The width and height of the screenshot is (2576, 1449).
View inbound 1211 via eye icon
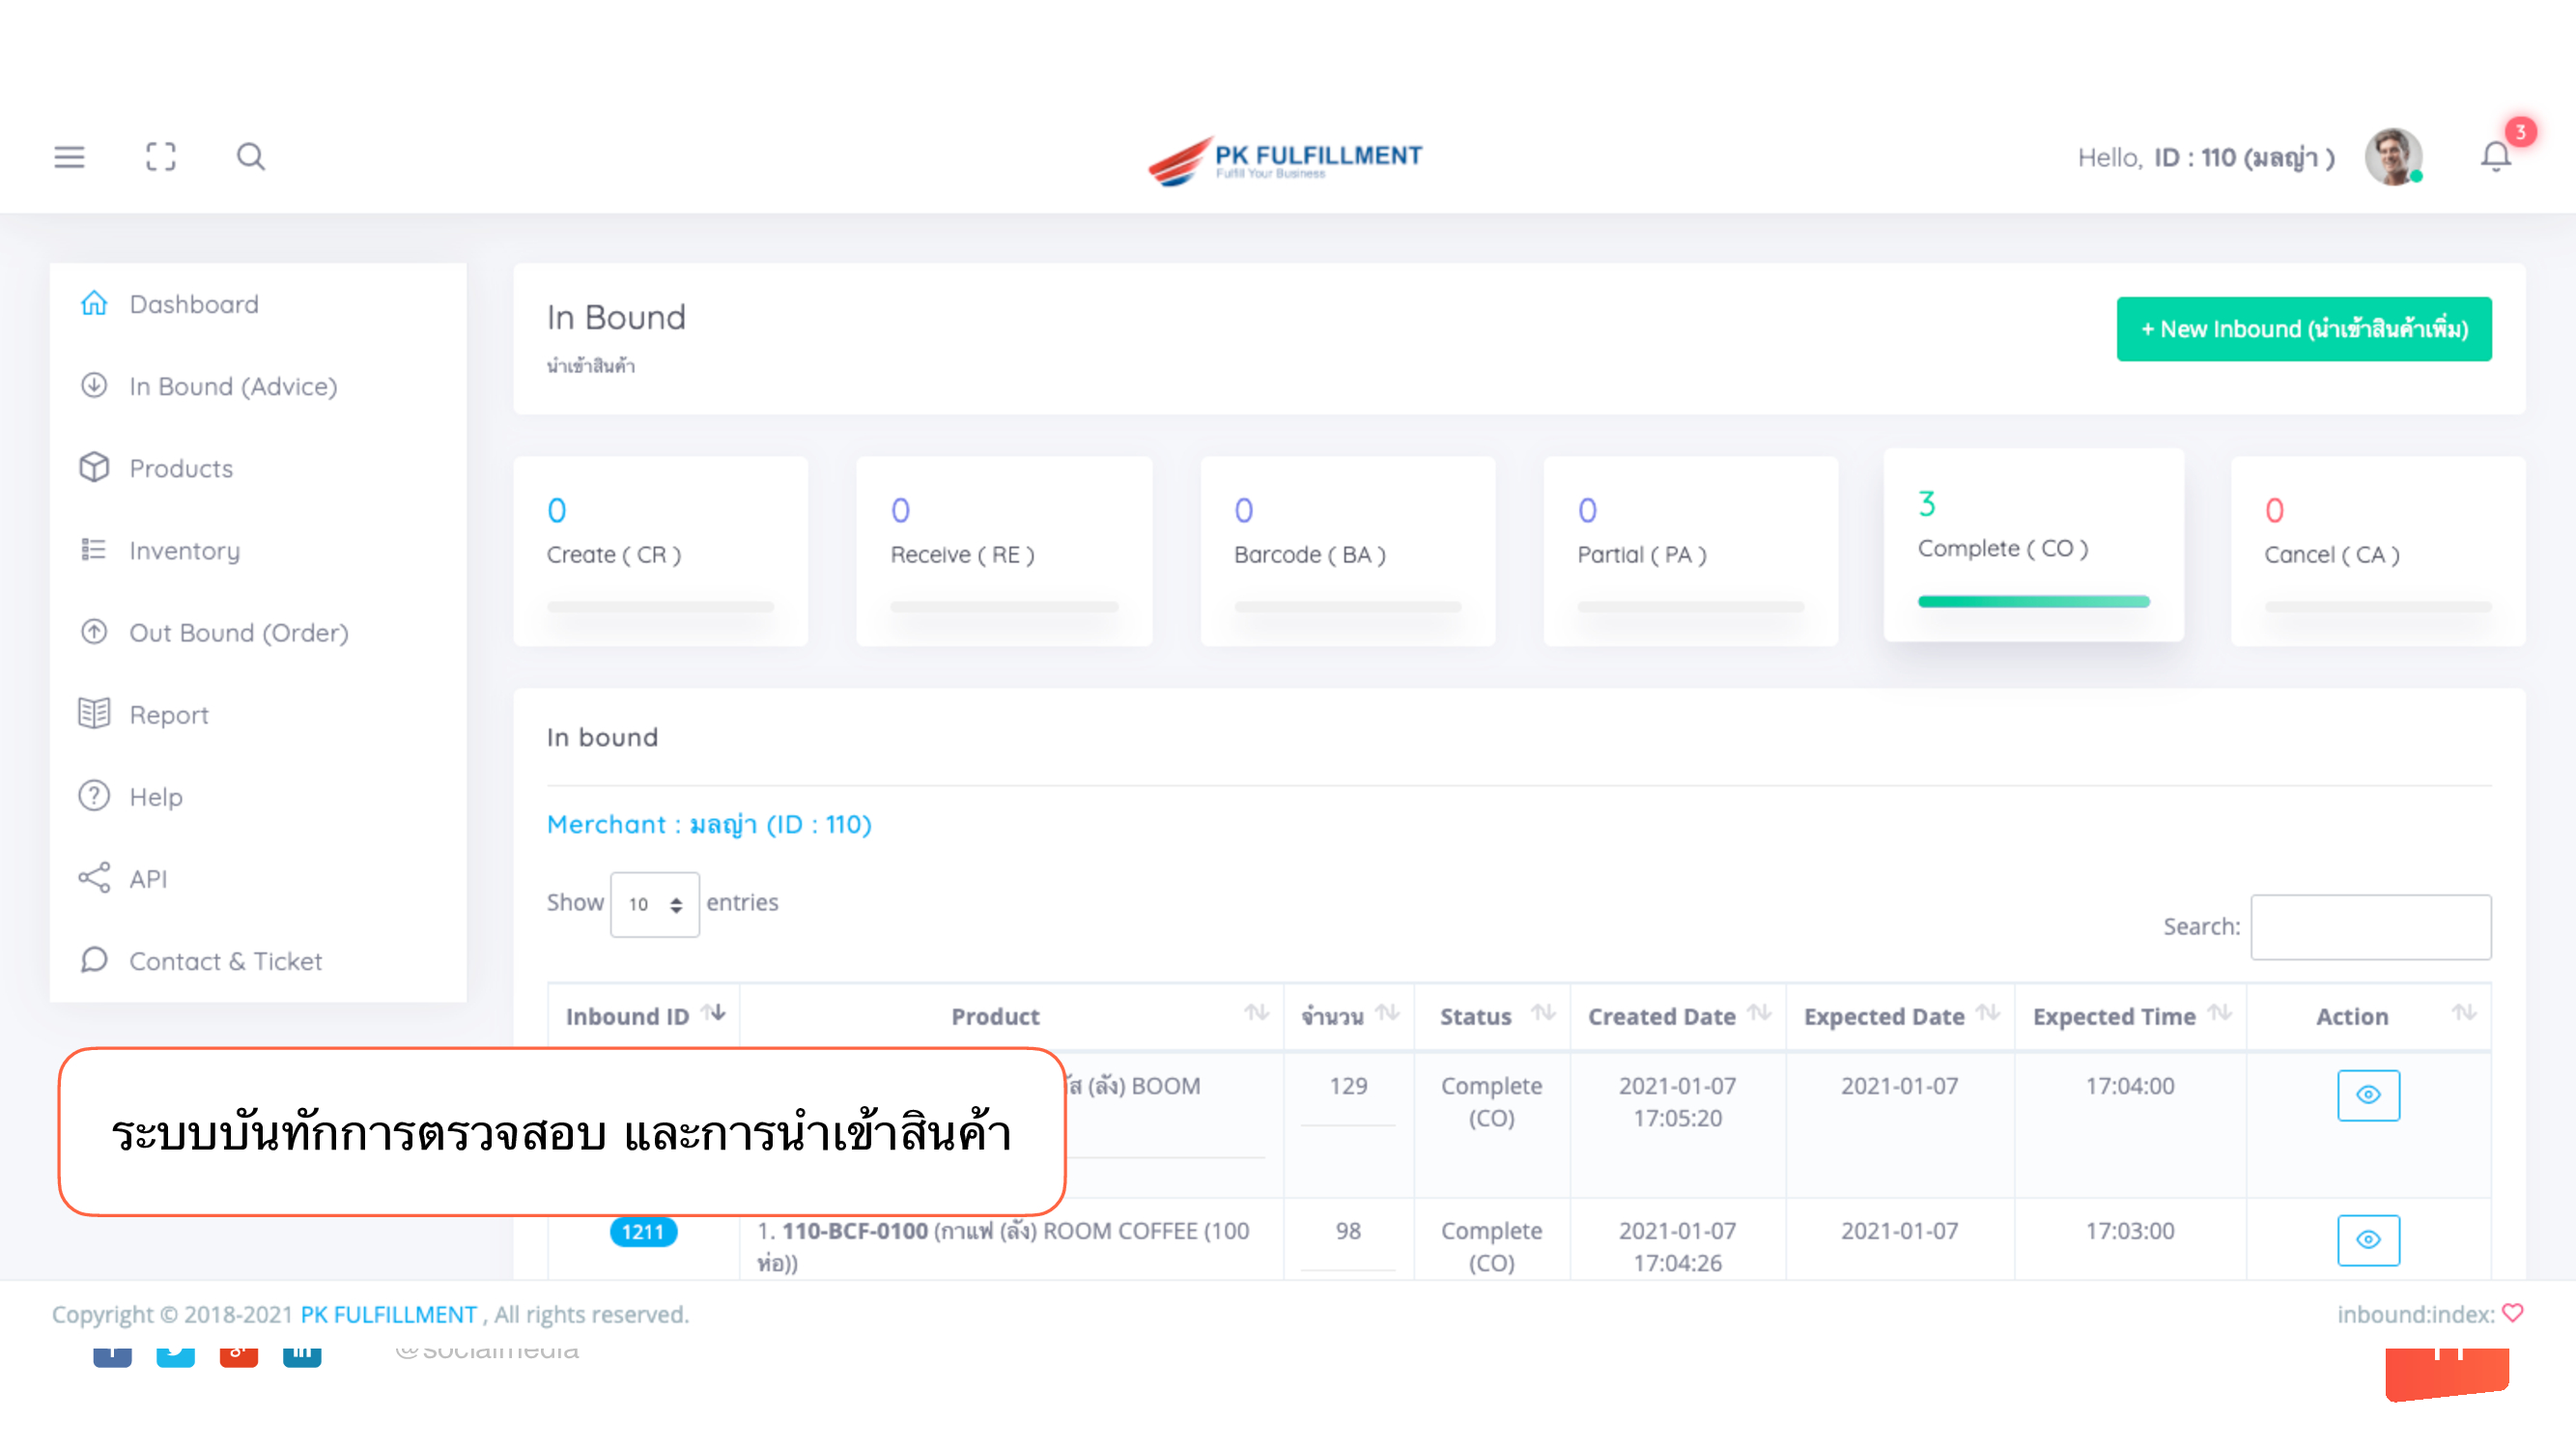[x=2367, y=1239]
